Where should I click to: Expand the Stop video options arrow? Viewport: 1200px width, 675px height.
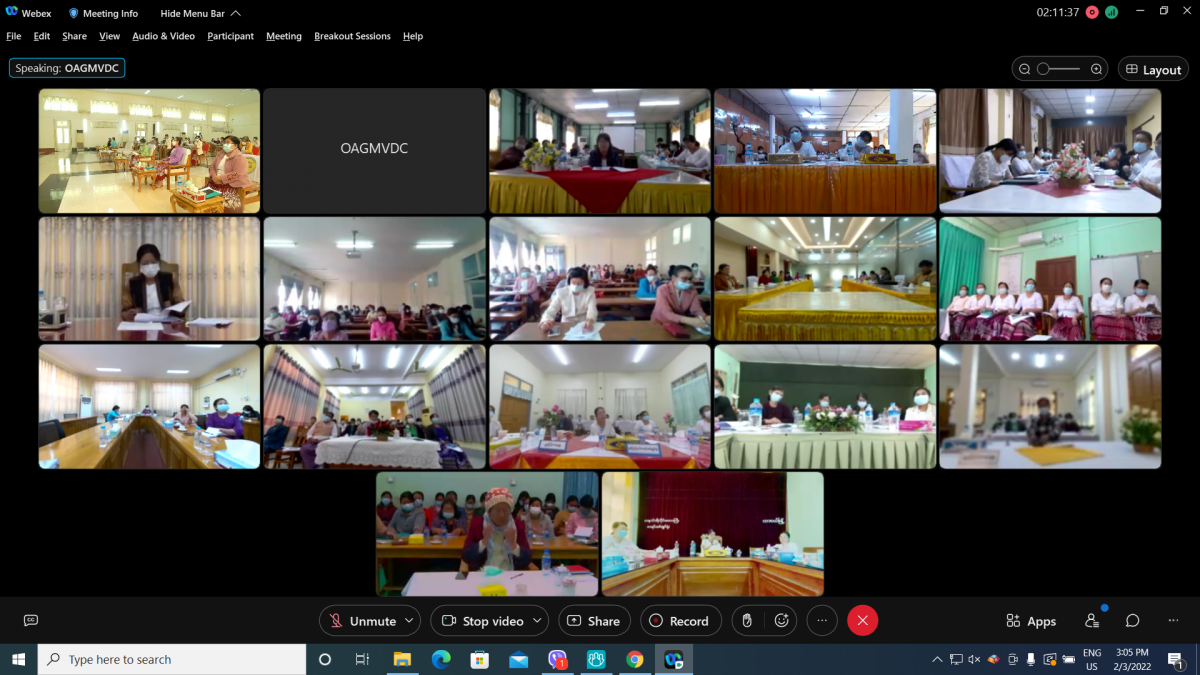coord(537,621)
